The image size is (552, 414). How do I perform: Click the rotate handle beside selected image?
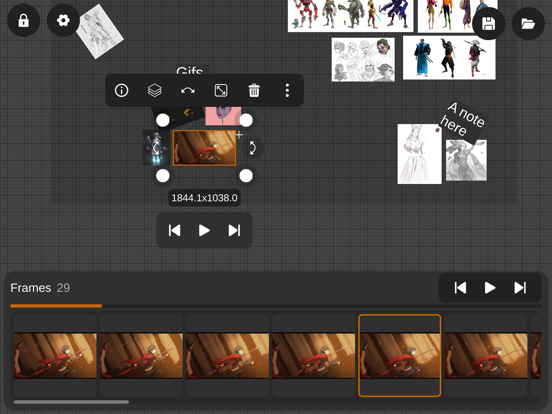(x=252, y=148)
